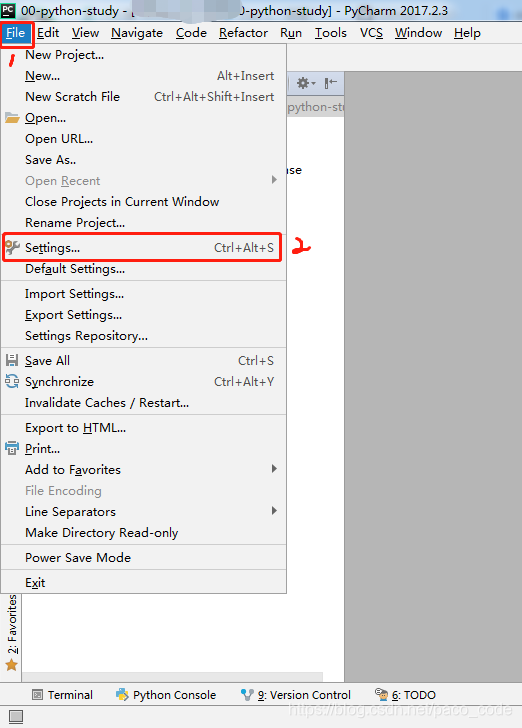Open the Help menu
Screen dimensions: 522x728
[467, 33]
